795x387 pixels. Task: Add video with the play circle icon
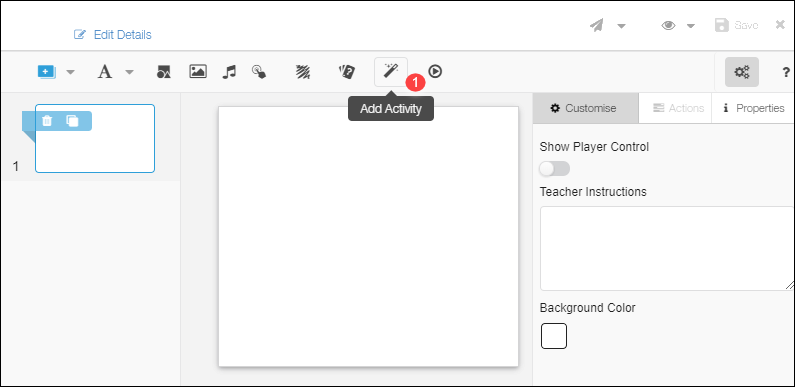click(435, 72)
